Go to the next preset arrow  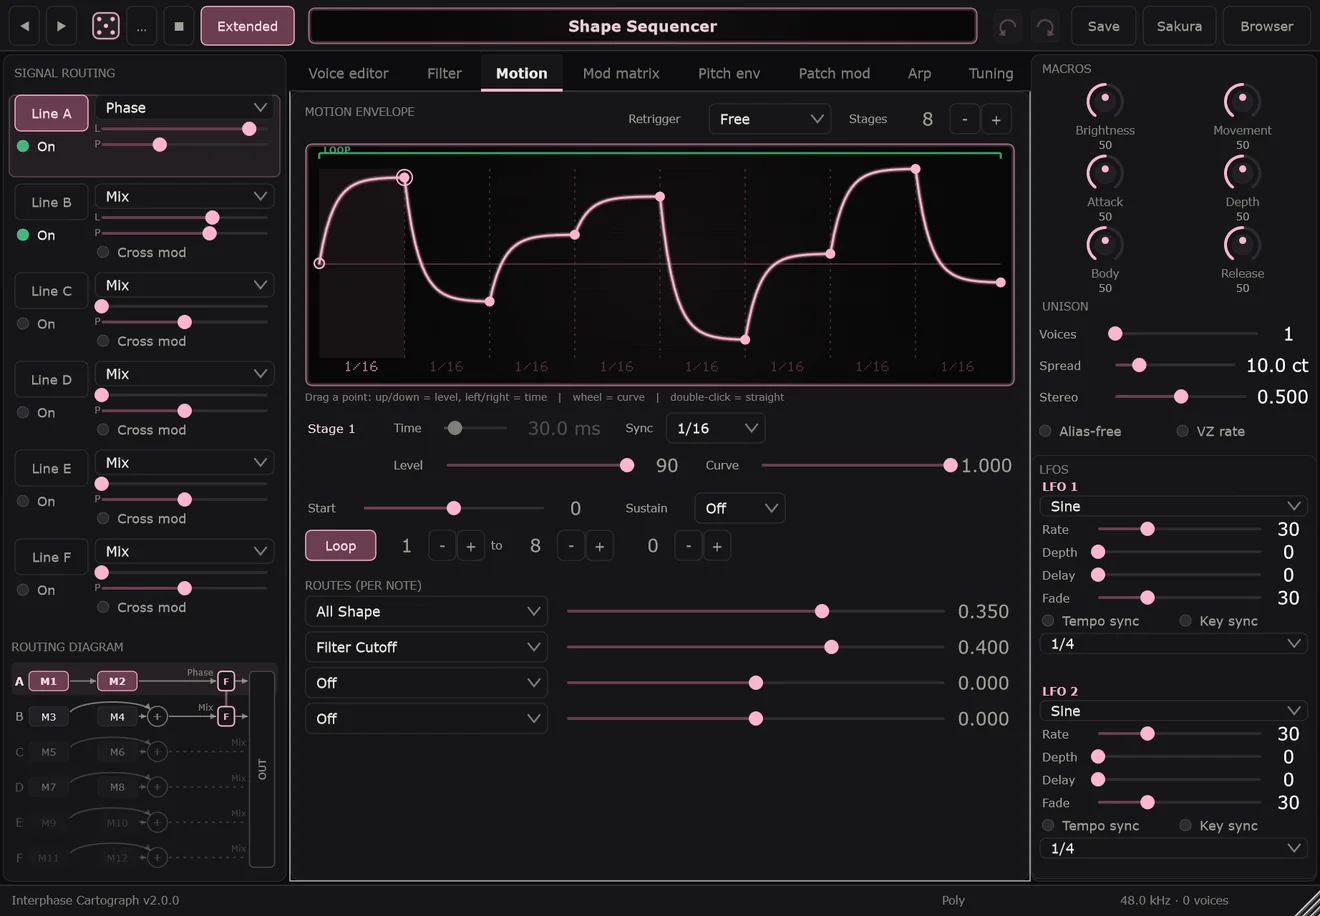tap(61, 26)
